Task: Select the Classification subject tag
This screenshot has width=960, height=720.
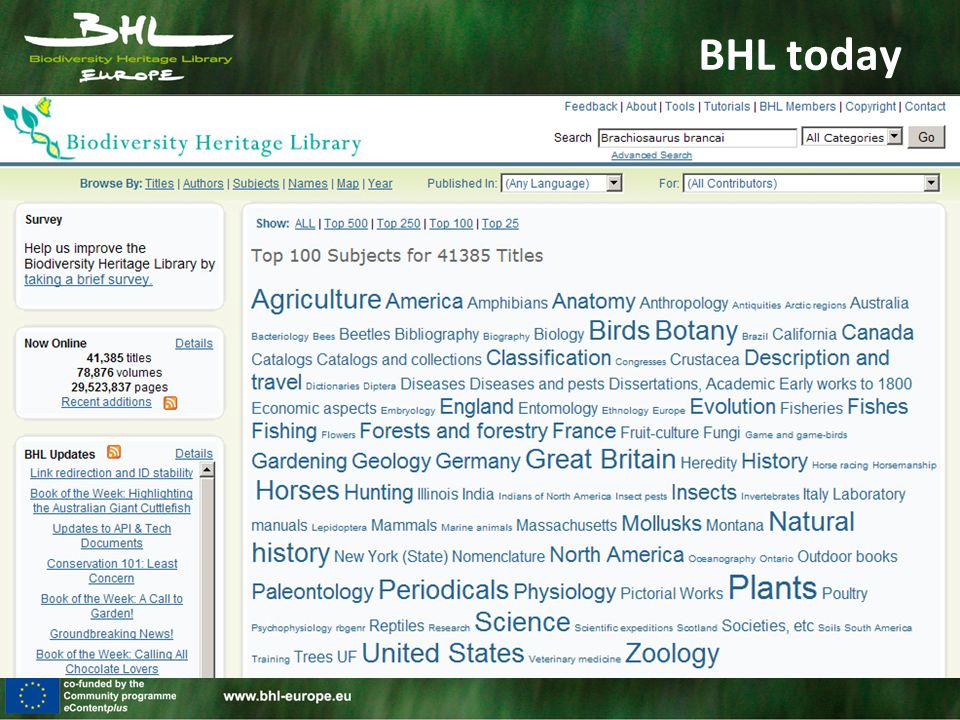Action: 549,358
